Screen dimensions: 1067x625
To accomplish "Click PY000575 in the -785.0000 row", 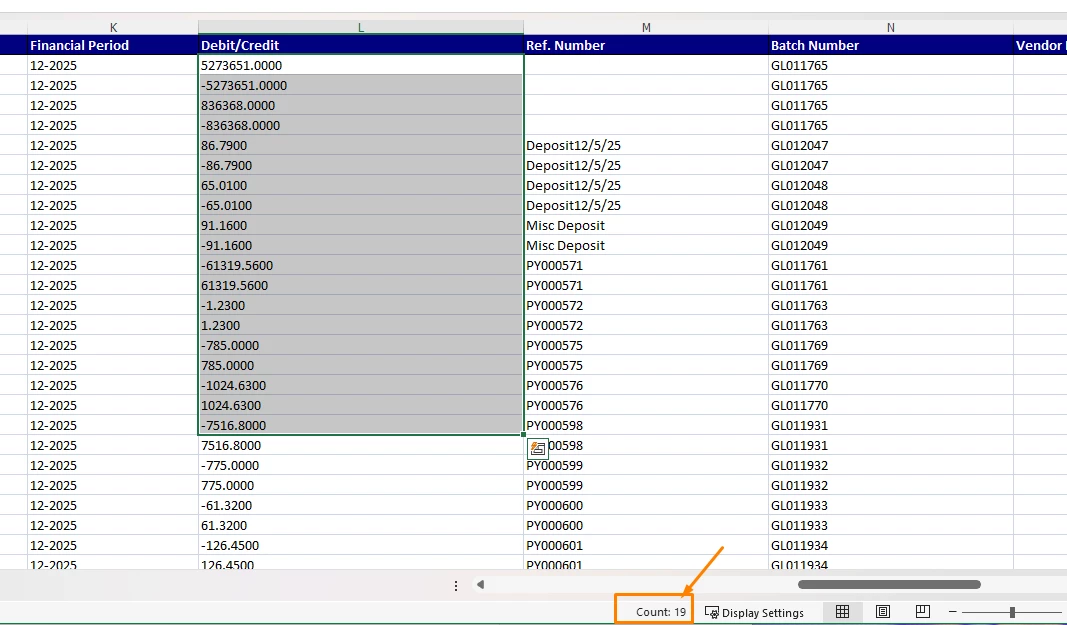I will [x=555, y=346].
